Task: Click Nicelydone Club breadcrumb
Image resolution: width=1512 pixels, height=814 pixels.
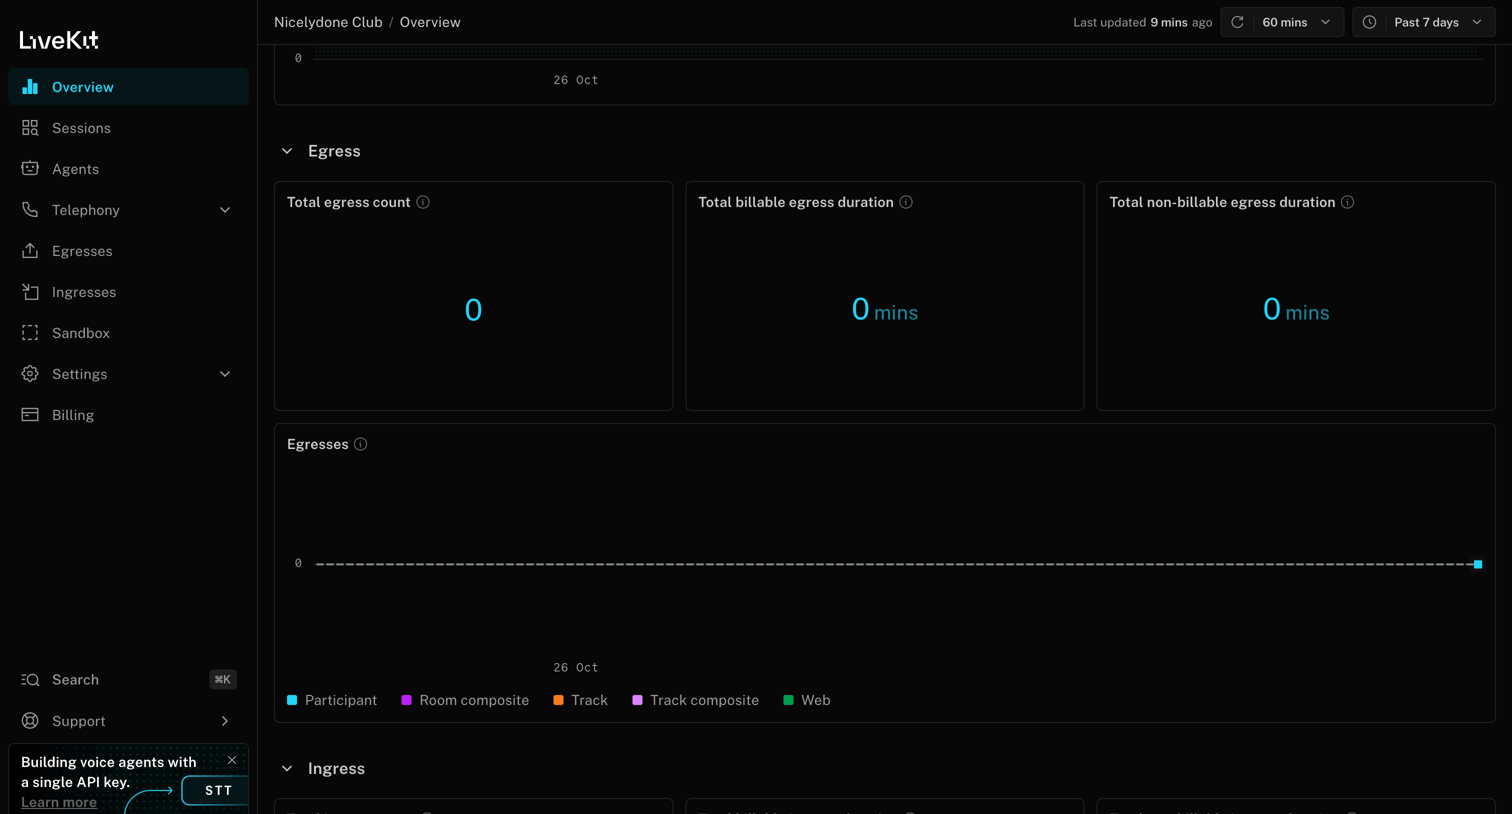Action: (x=328, y=22)
